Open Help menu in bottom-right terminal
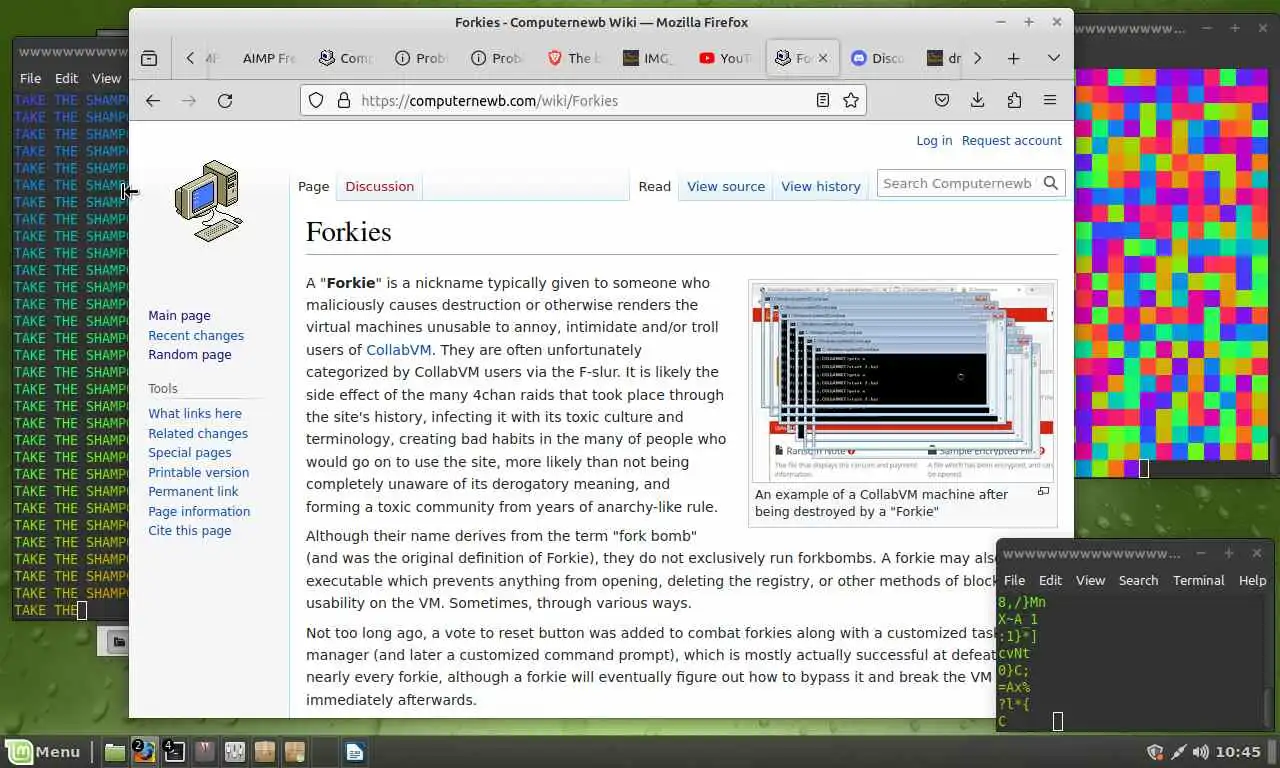 [x=1252, y=580]
